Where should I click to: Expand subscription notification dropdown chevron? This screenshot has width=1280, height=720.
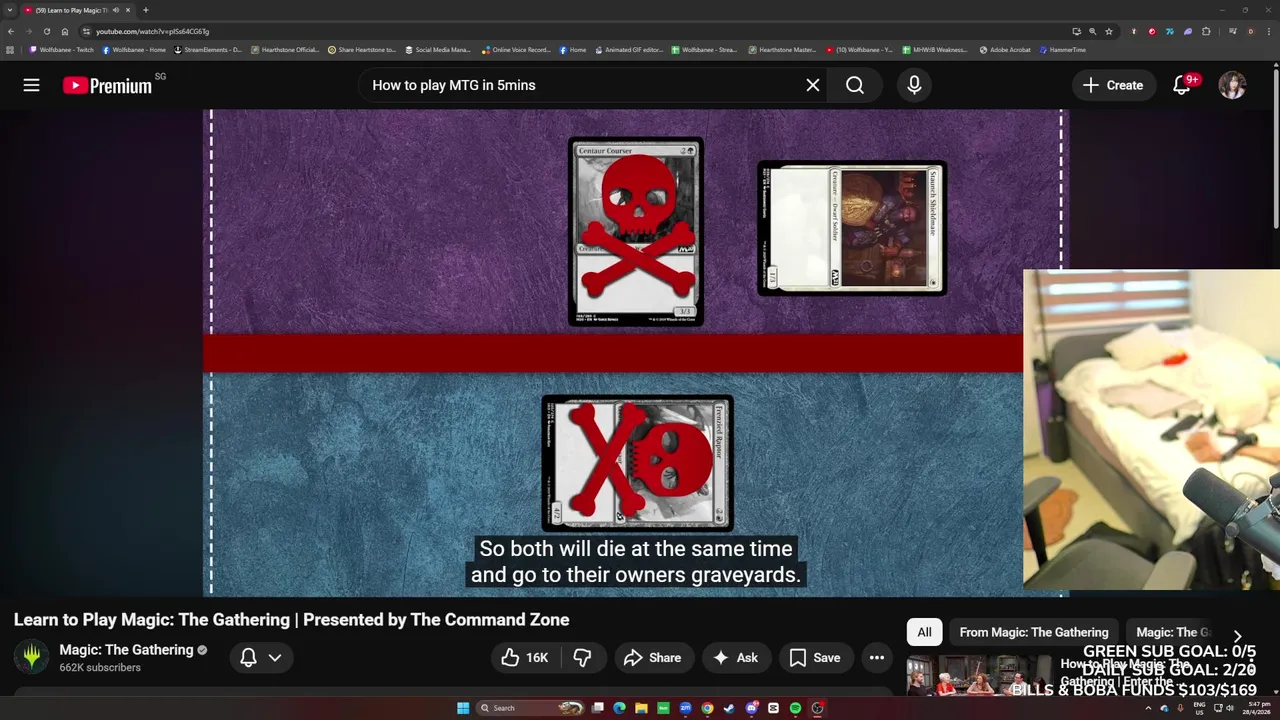274,657
